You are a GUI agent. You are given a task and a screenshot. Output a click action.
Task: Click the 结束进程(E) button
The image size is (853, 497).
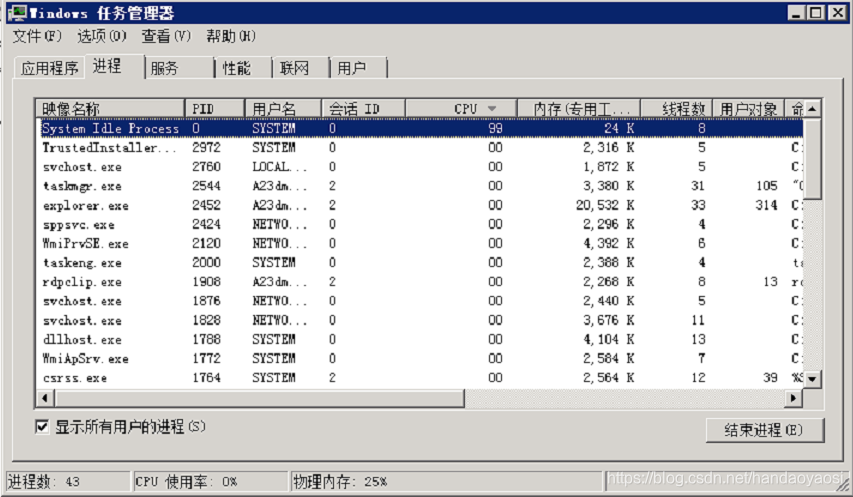(x=764, y=430)
